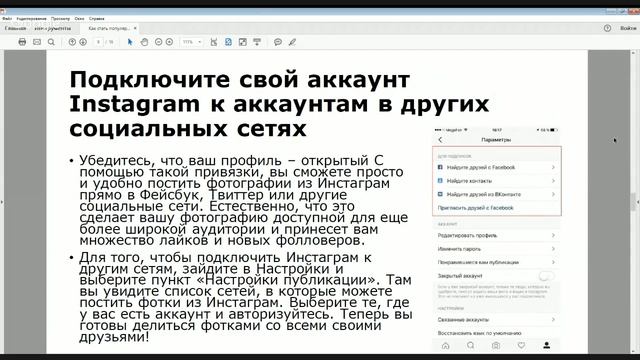Select the arrow selection tool
640x360 pixels.
click(130, 42)
